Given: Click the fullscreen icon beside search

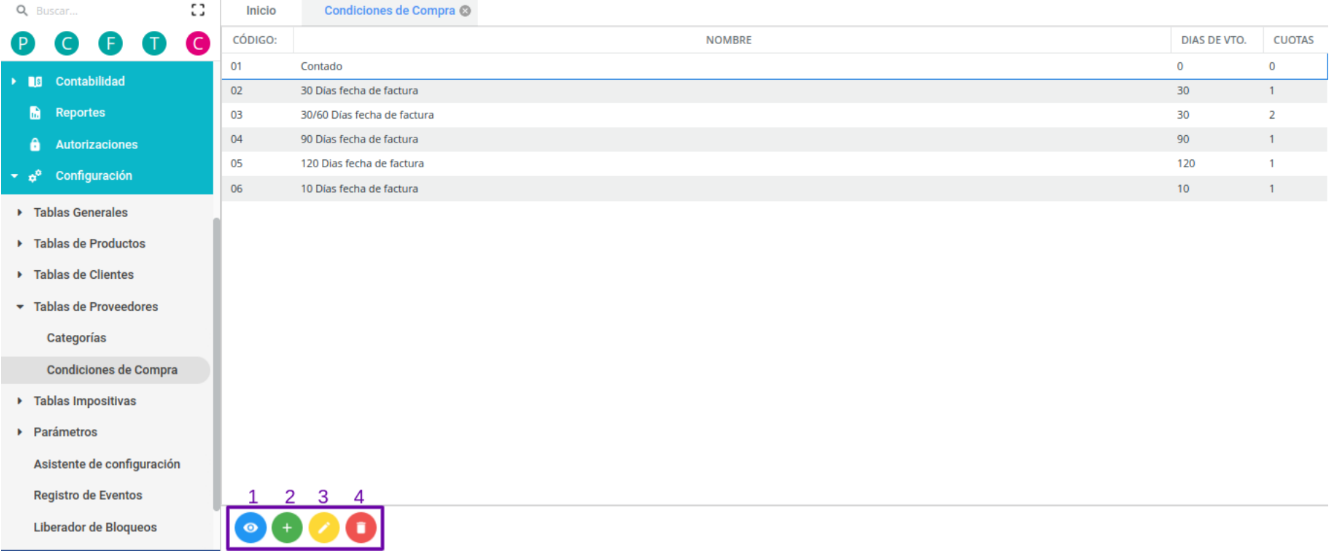Looking at the screenshot, I should point(197,11).
